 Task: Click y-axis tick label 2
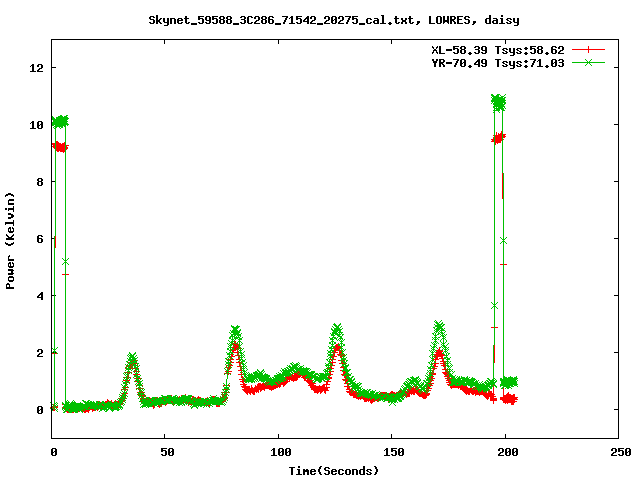40,353
